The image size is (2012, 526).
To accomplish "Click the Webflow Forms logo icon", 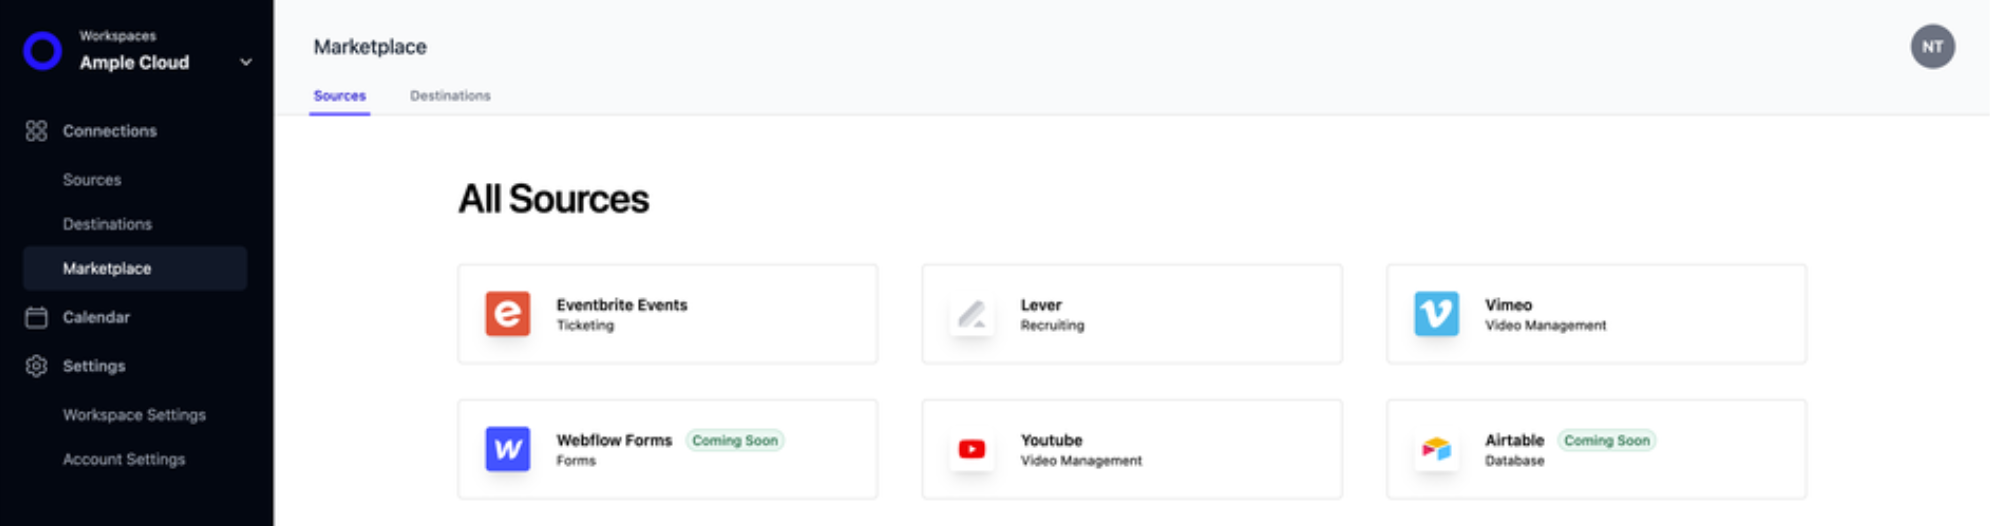I will tap(507, 449).
